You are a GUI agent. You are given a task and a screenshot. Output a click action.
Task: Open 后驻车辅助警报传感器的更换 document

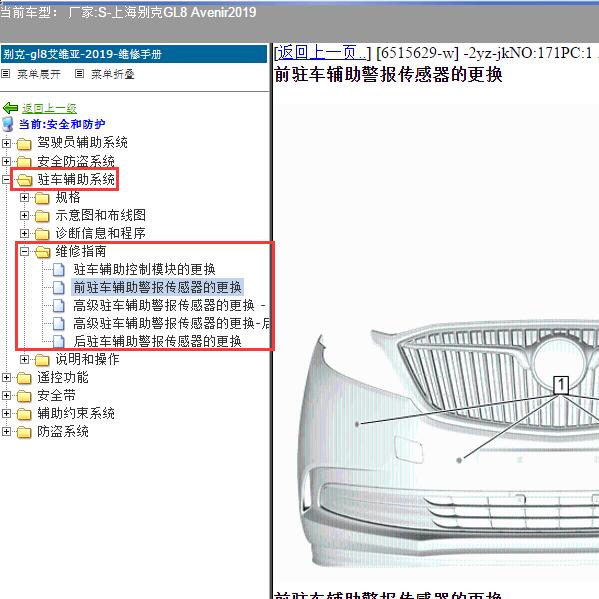157,341
